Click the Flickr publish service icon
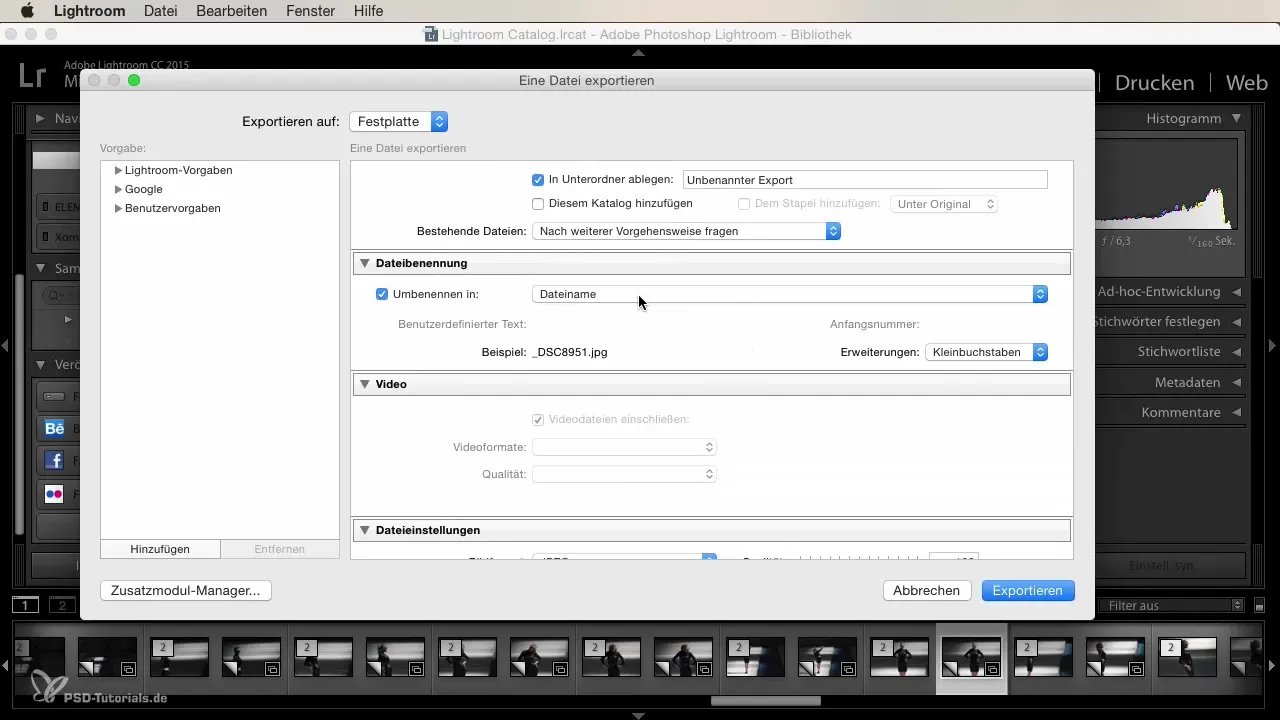 pyautogui.click(x=54, y=493)
